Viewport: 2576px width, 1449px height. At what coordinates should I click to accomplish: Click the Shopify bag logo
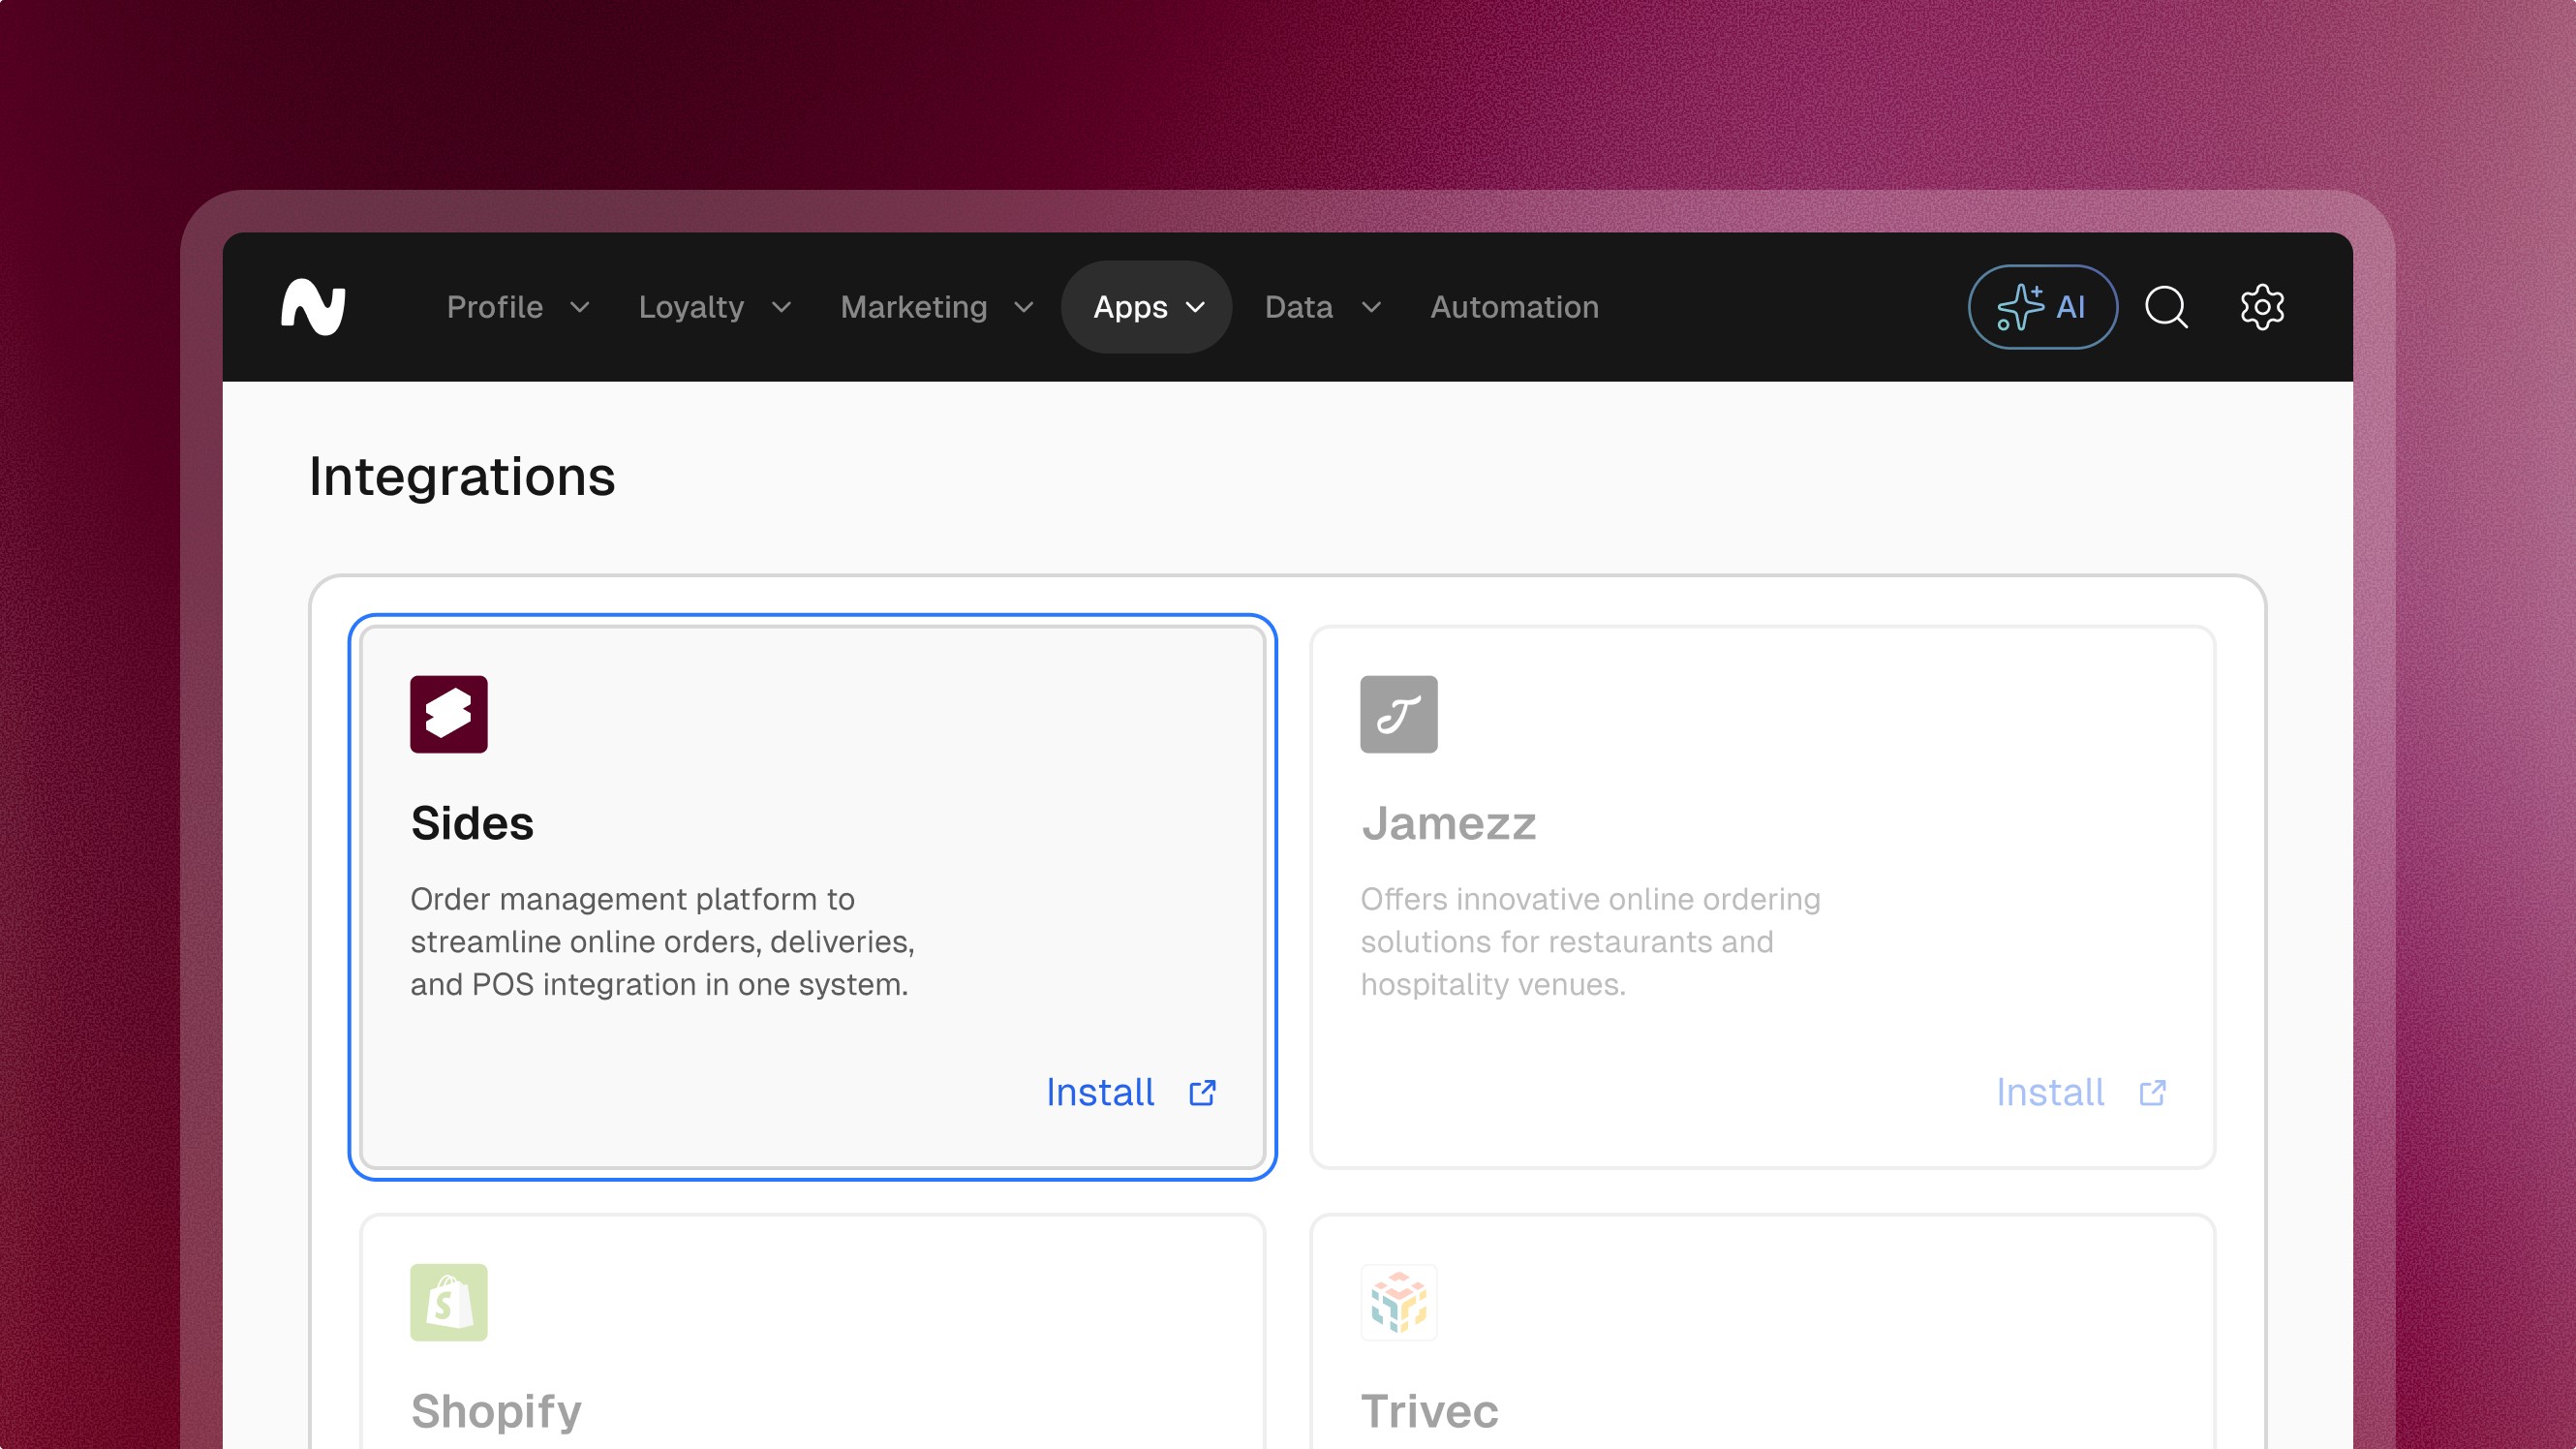tap(448, 1302)
